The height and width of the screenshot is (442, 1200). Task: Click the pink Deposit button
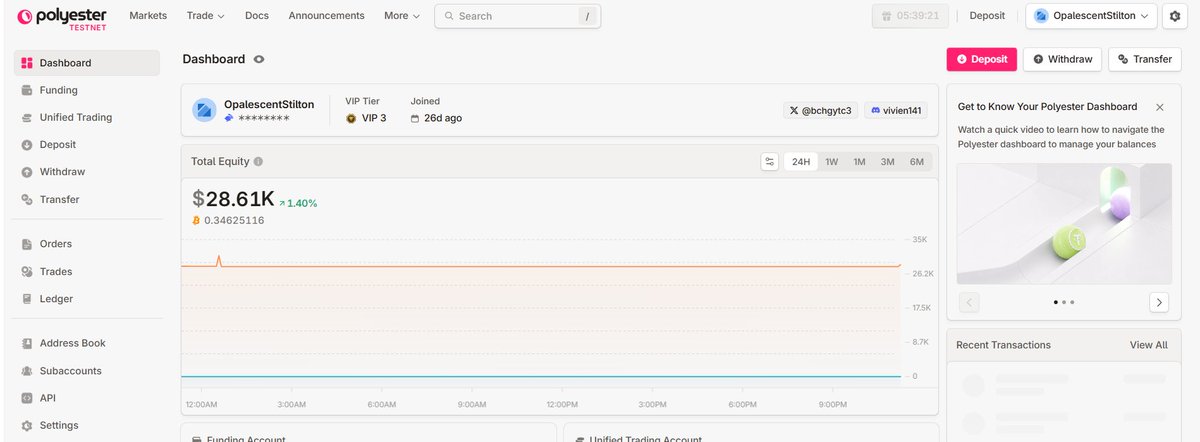click(x=982, y=59)
